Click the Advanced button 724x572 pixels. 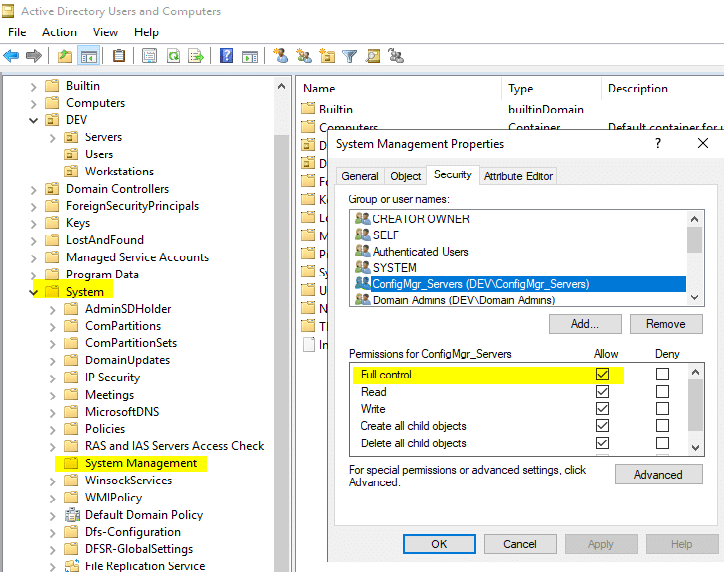click(658, 475)
